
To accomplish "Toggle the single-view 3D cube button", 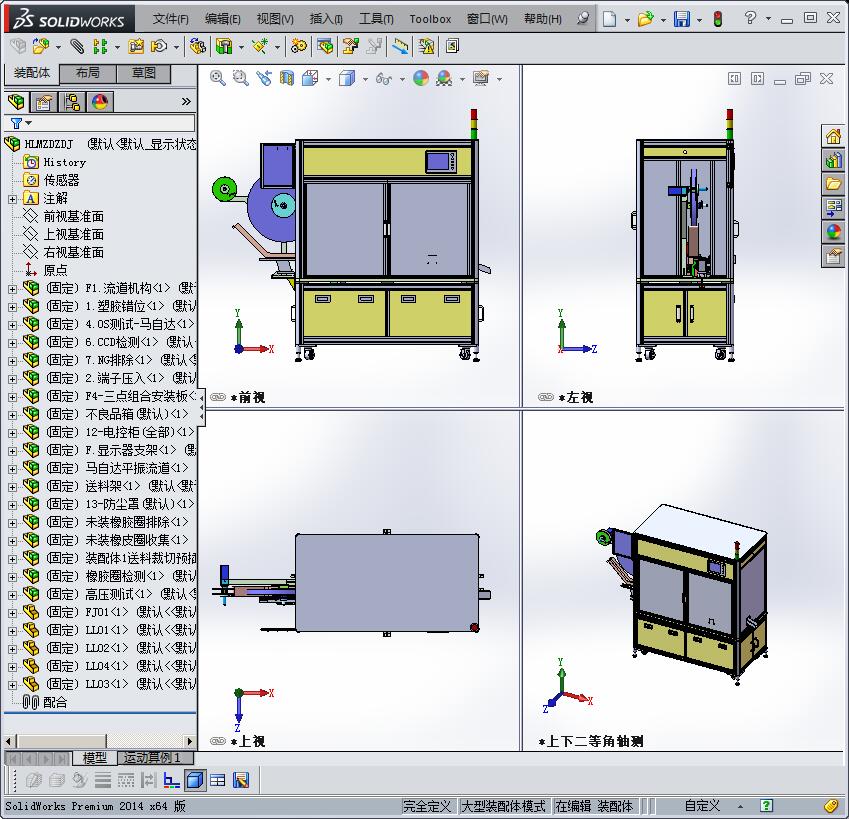I will pyautogui.click(x=194, y=780).
